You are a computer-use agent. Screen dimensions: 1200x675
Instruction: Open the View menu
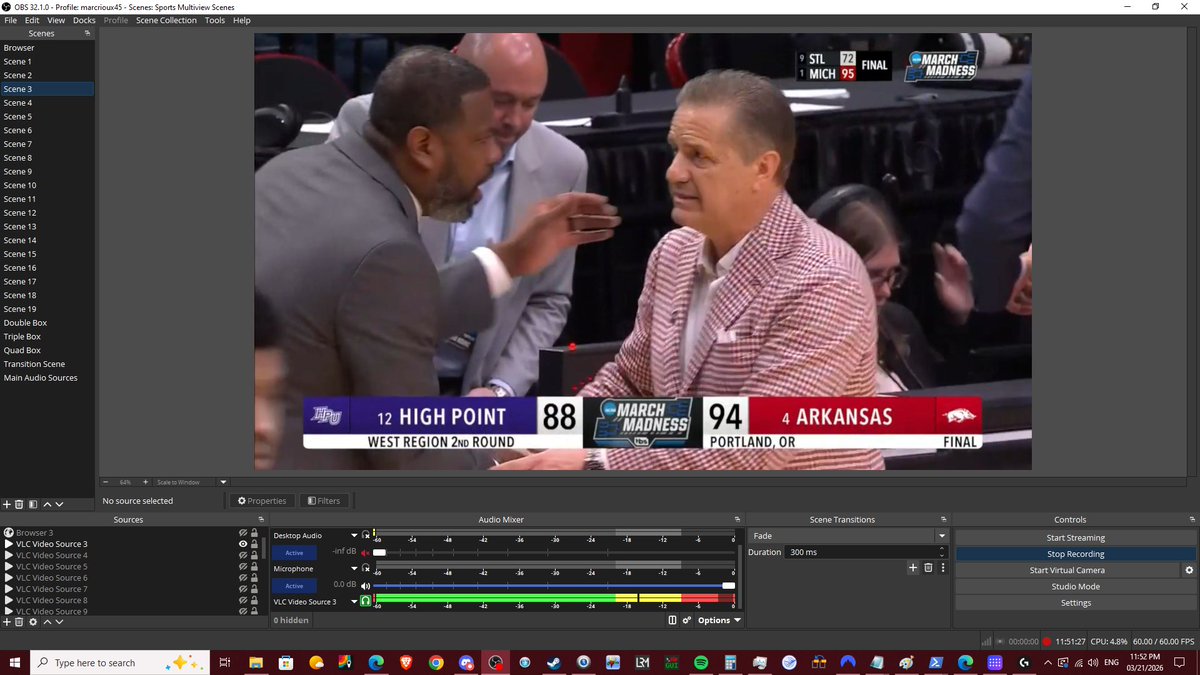coord(57,20)
